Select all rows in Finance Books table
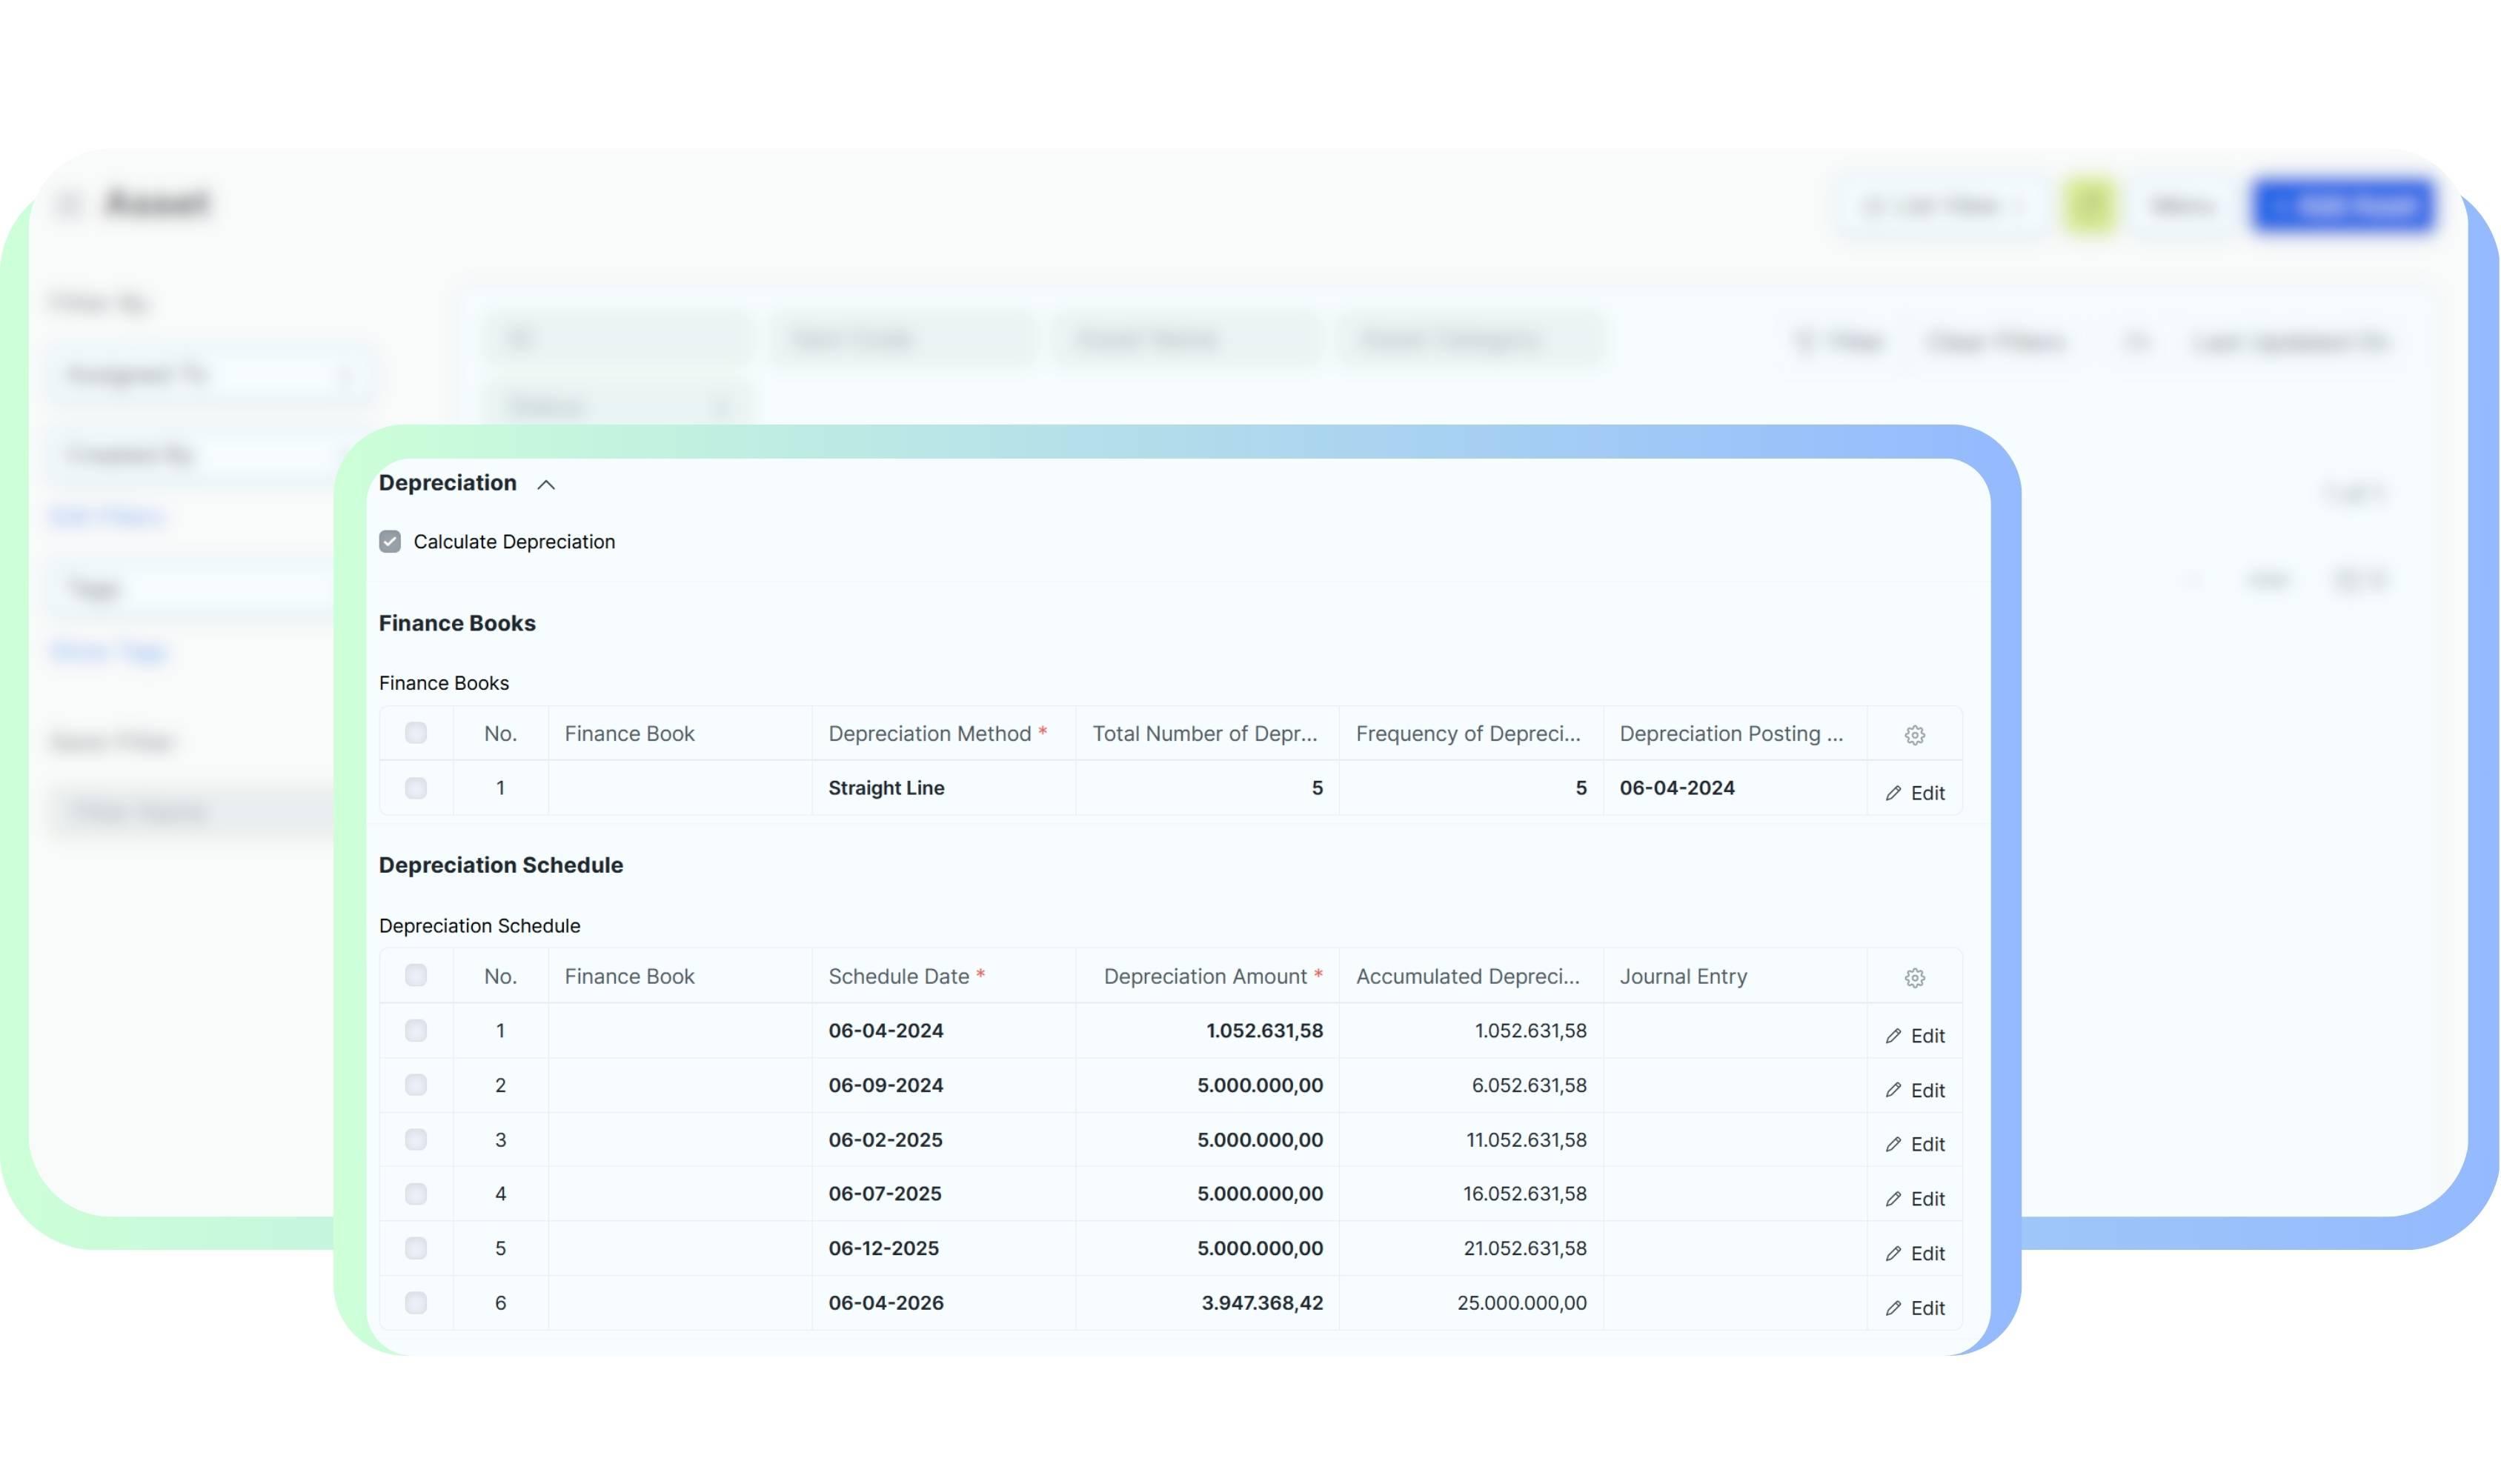2501x1484 pixels. (x=416, y=733)
